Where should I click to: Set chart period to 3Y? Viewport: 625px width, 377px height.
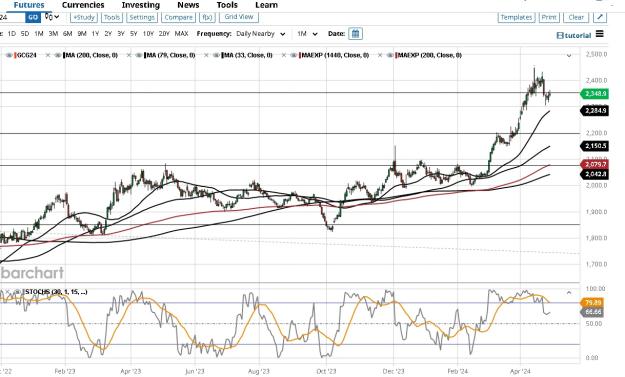pyautogui.click(x=121, y=34)
